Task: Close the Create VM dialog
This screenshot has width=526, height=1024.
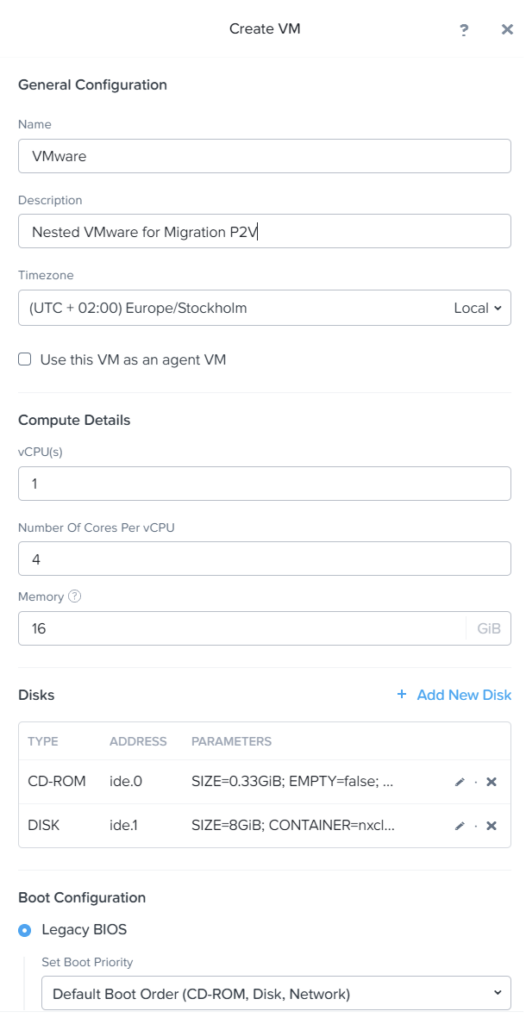Action: click(507, 29)
